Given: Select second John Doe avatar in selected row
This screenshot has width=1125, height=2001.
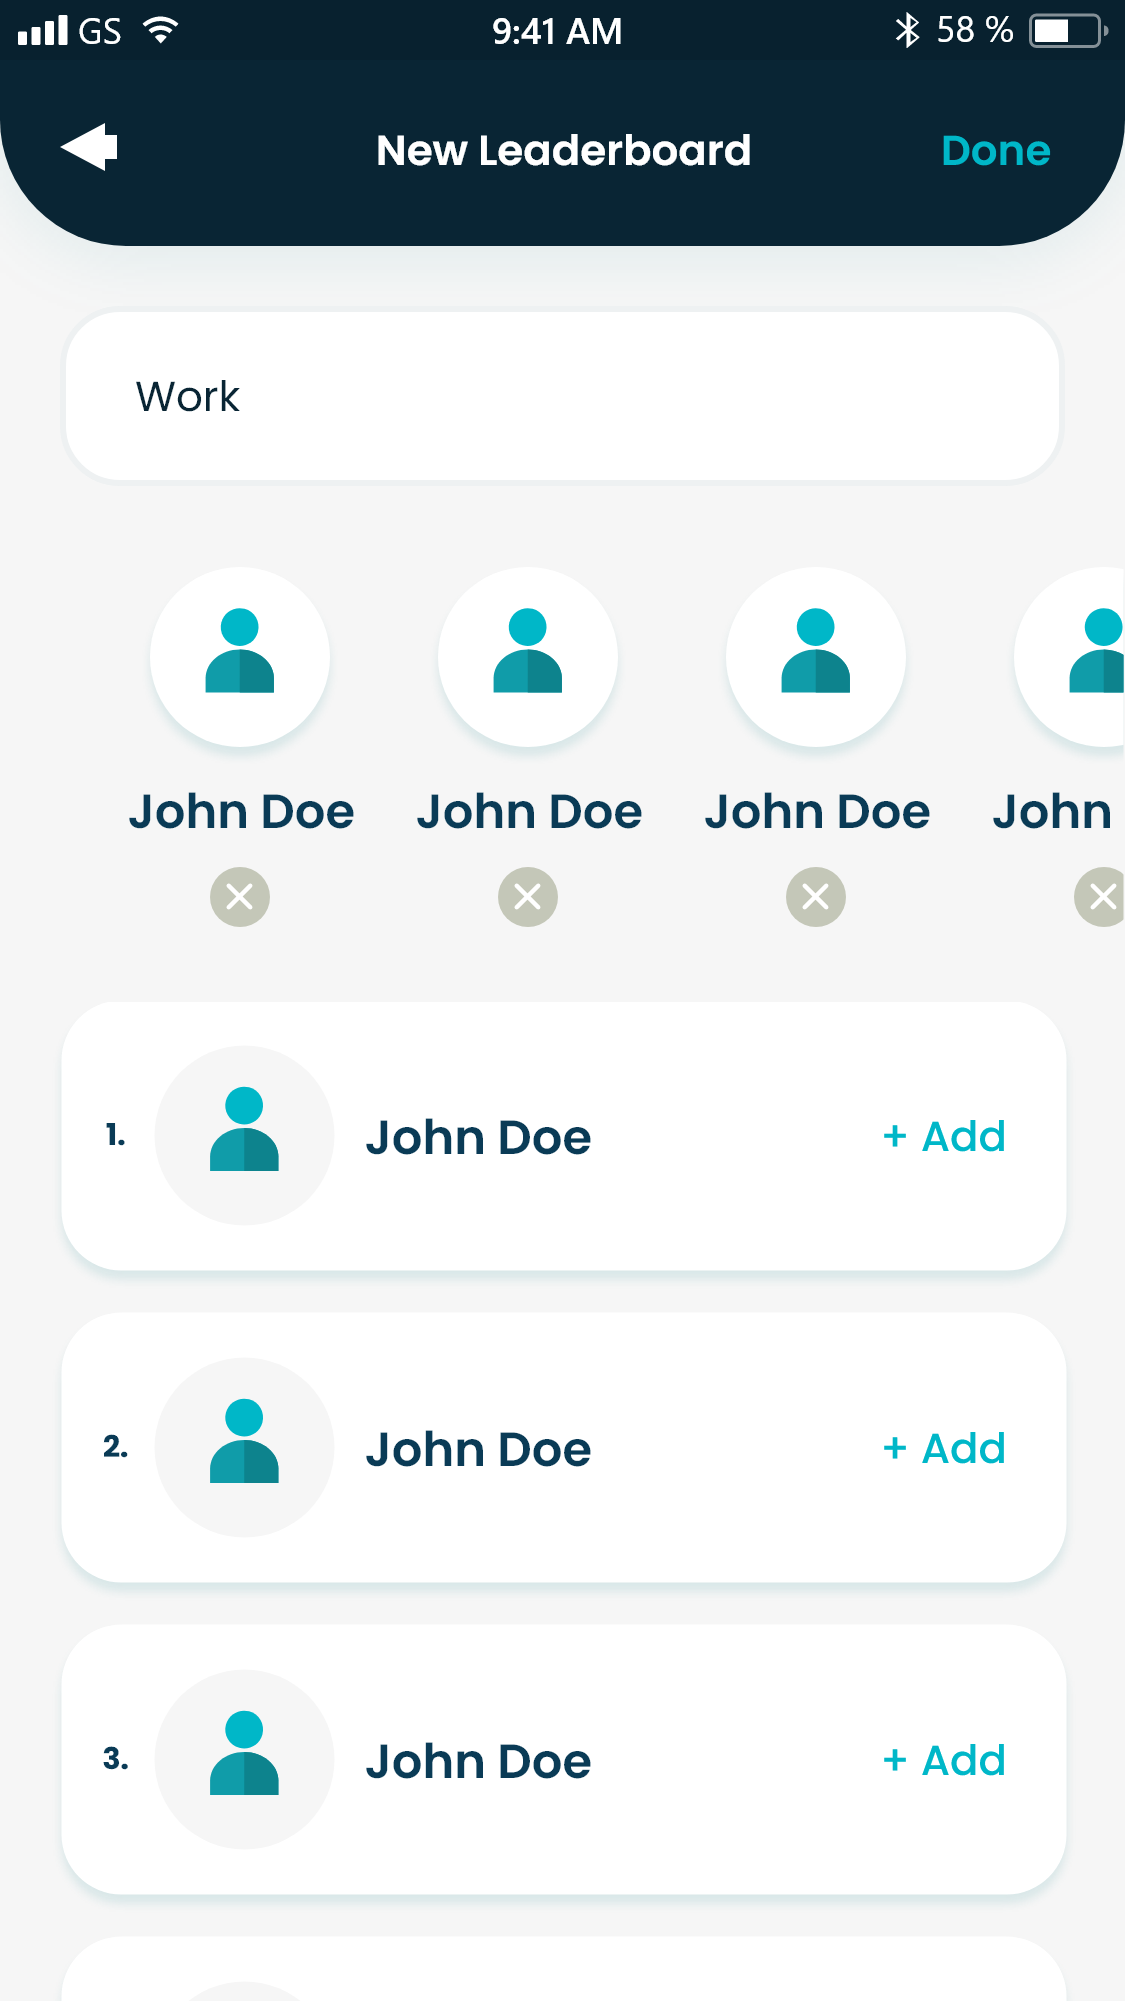Looking at the screenshot, I should (x=528, y=657).
